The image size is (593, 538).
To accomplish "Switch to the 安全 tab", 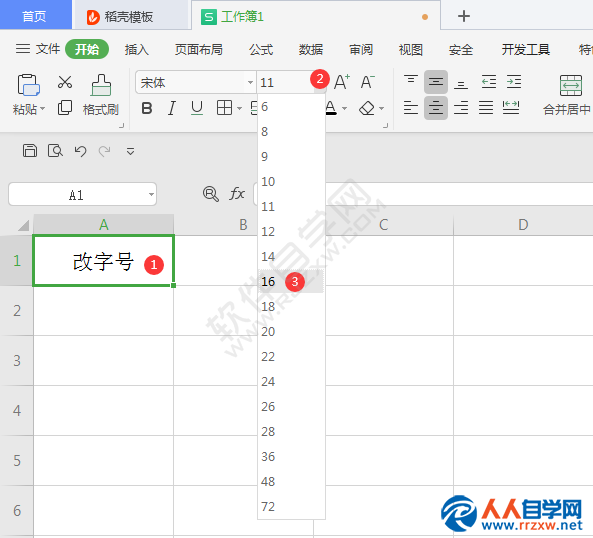I will coord(461,50).
